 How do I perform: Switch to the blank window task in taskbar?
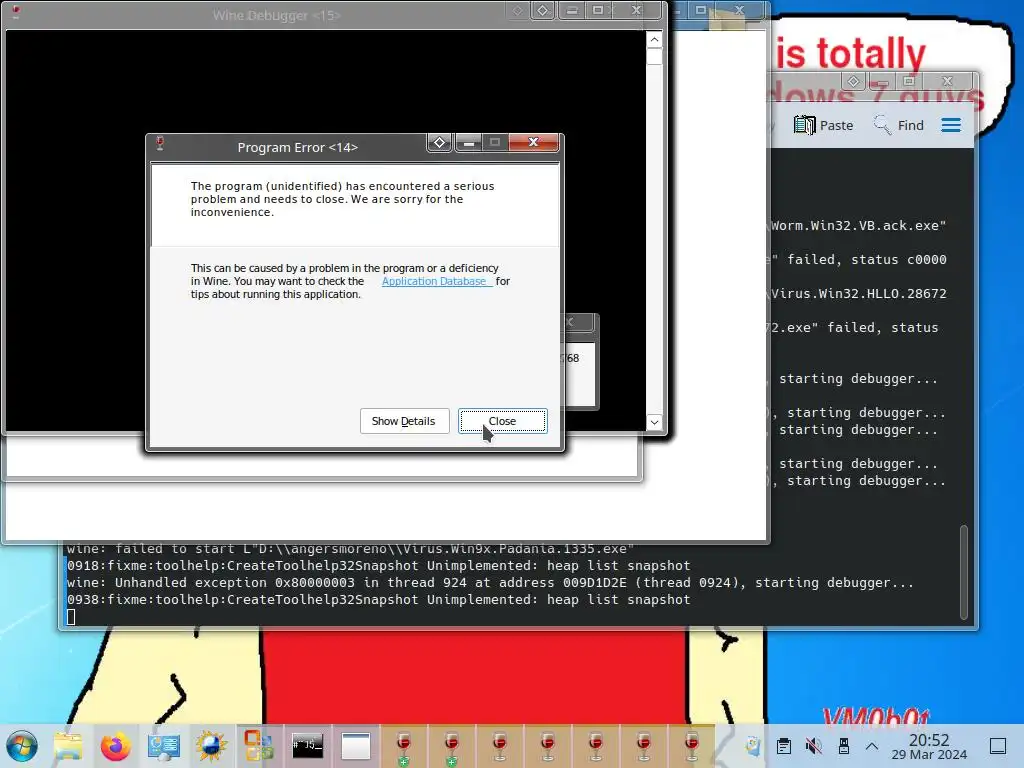(356, 746)
